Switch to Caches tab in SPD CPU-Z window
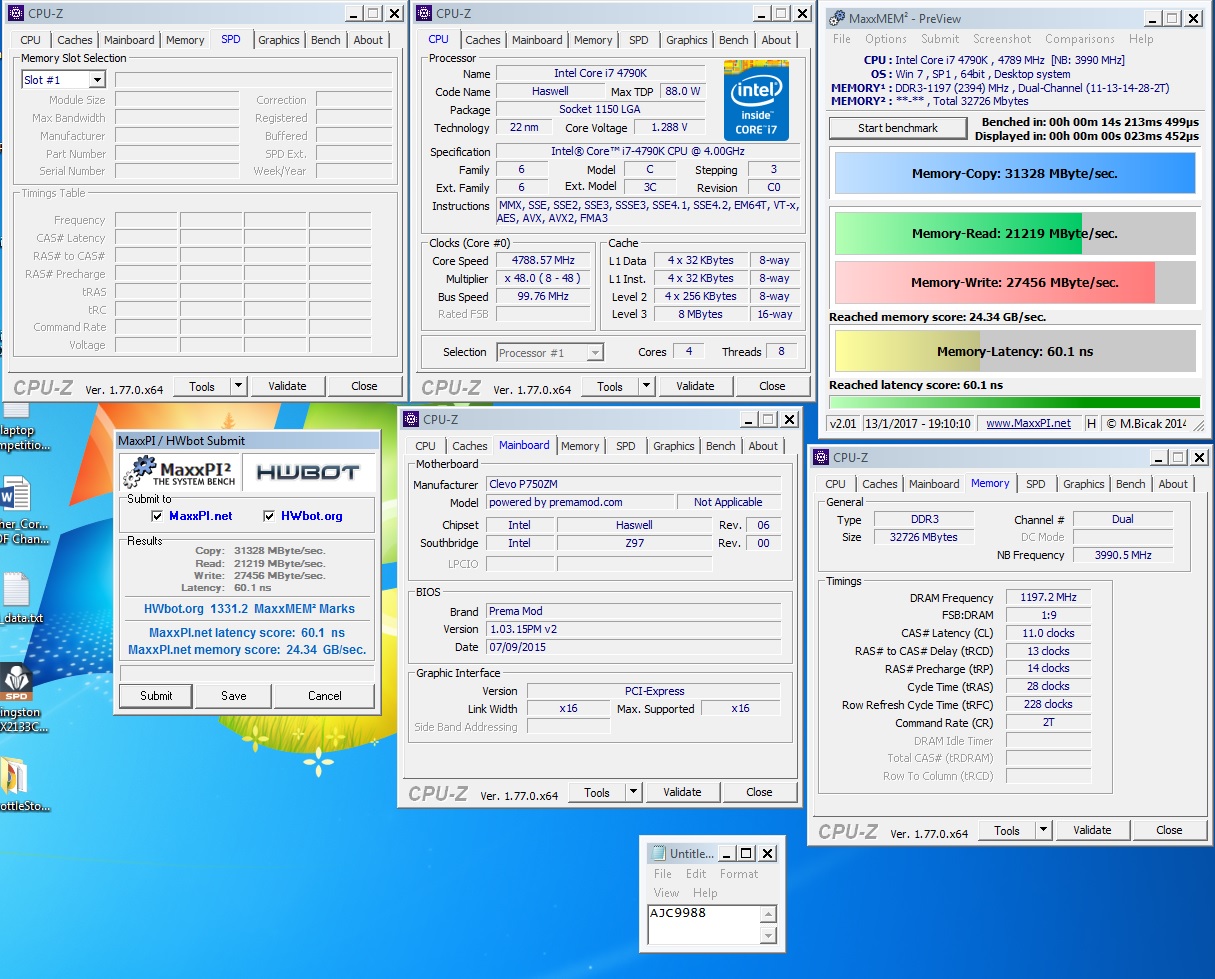Screen dimensions: 1215x979 75,40
